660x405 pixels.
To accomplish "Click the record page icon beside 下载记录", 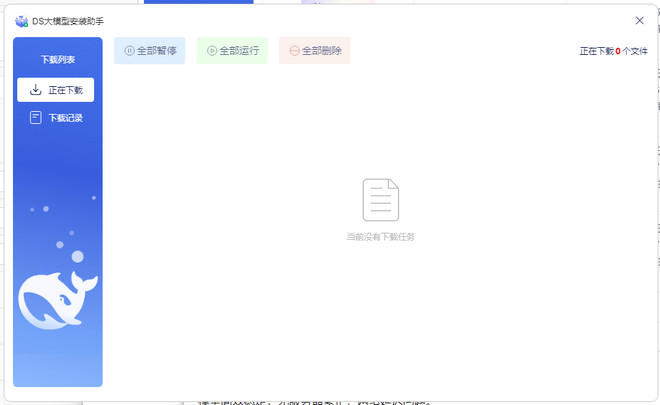I will coord(36,118).
